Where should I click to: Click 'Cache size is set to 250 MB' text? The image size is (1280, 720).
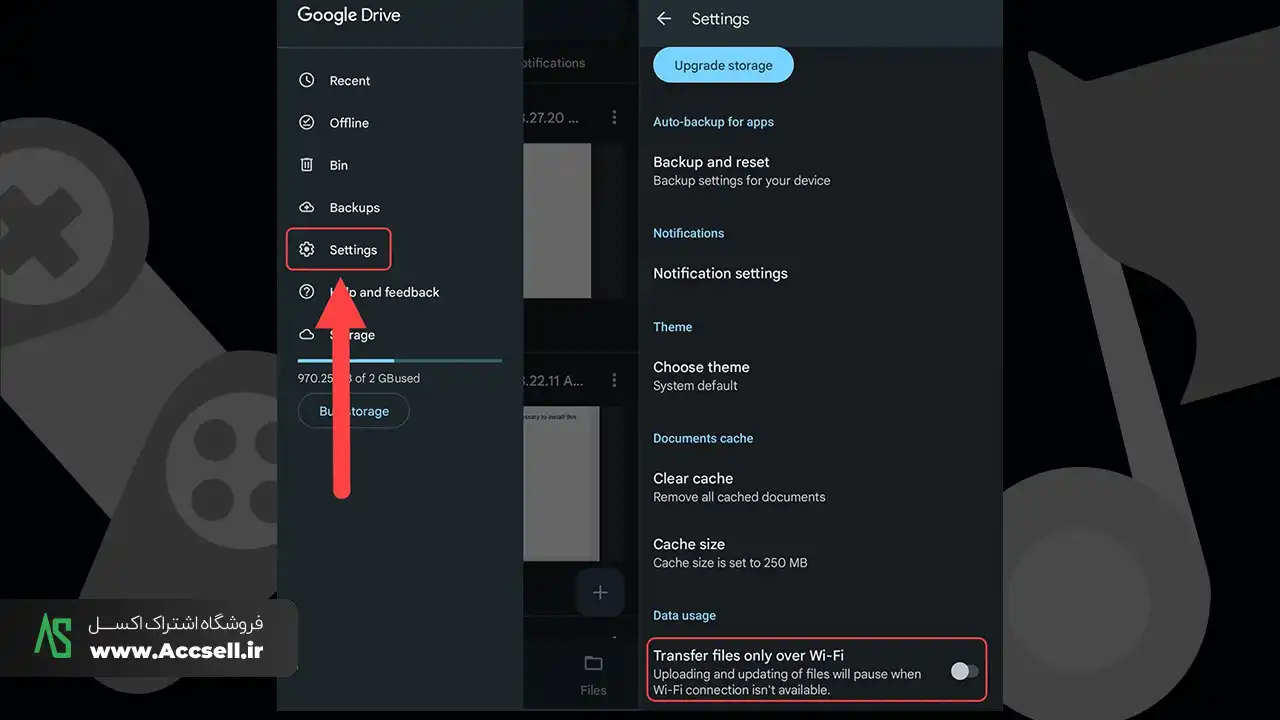730,563
